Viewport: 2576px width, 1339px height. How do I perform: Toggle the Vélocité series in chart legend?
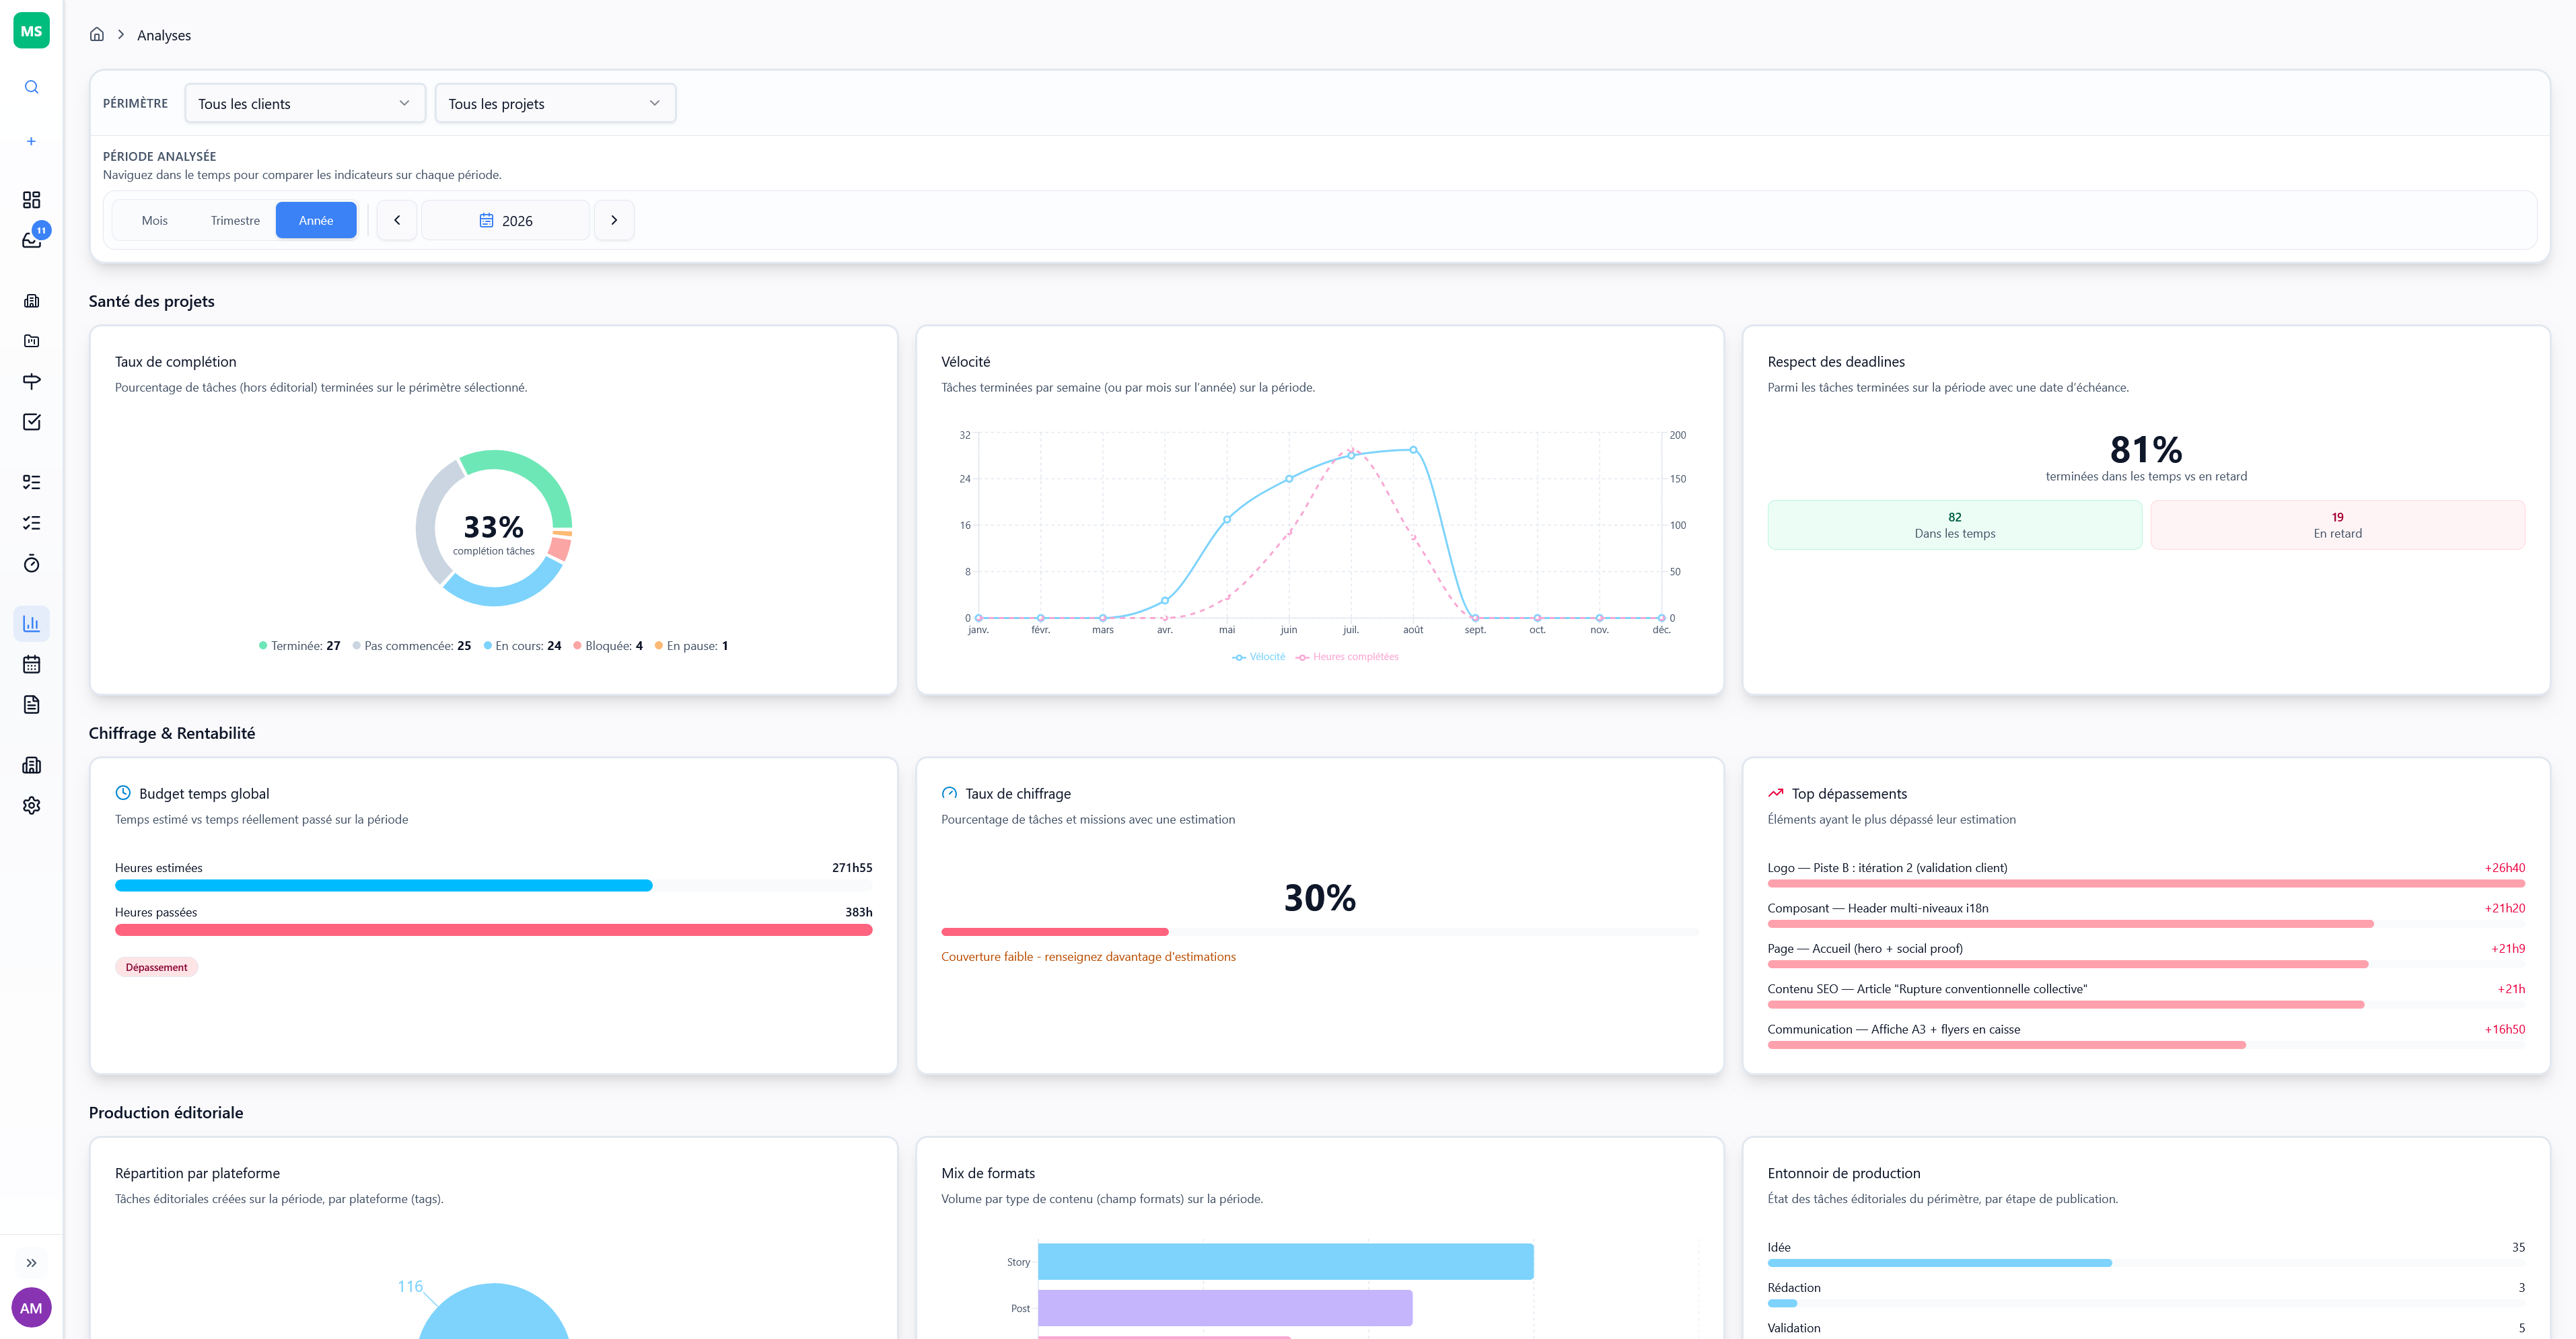pos(1259,657)
